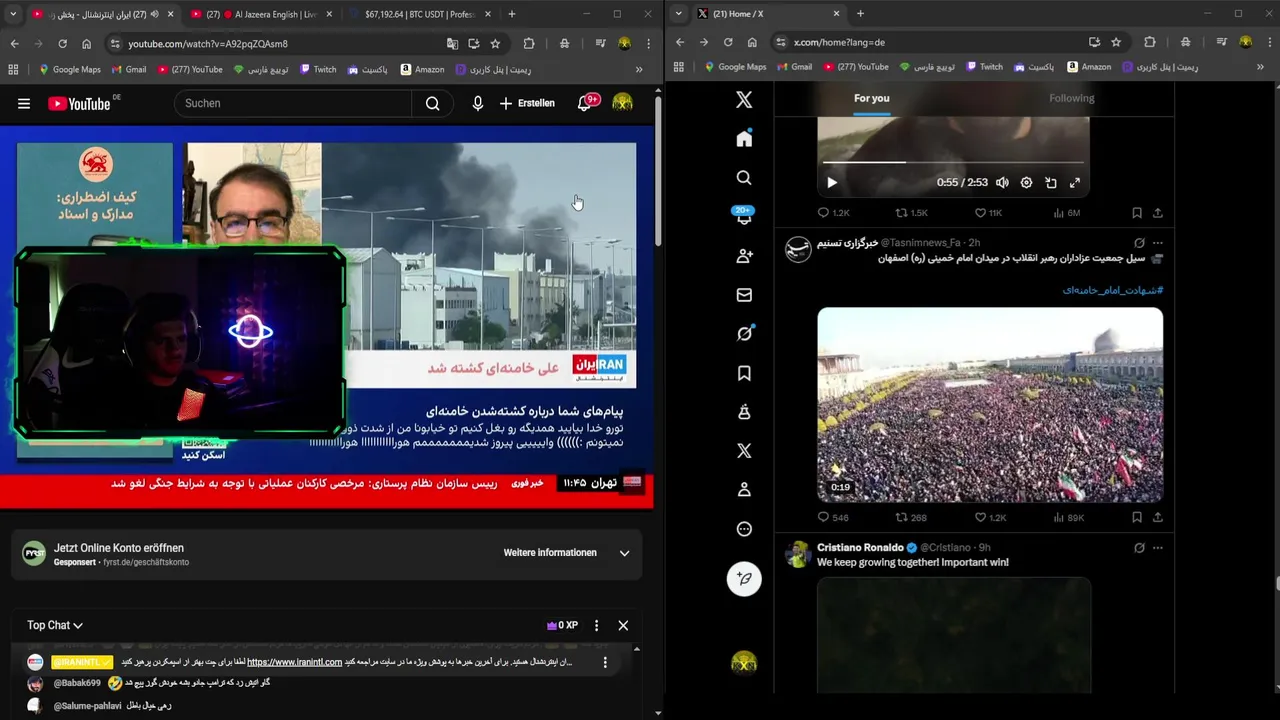Like the post with 11K likes
The height and width of the screenshot is (720, 1280).
click(988, 213)
